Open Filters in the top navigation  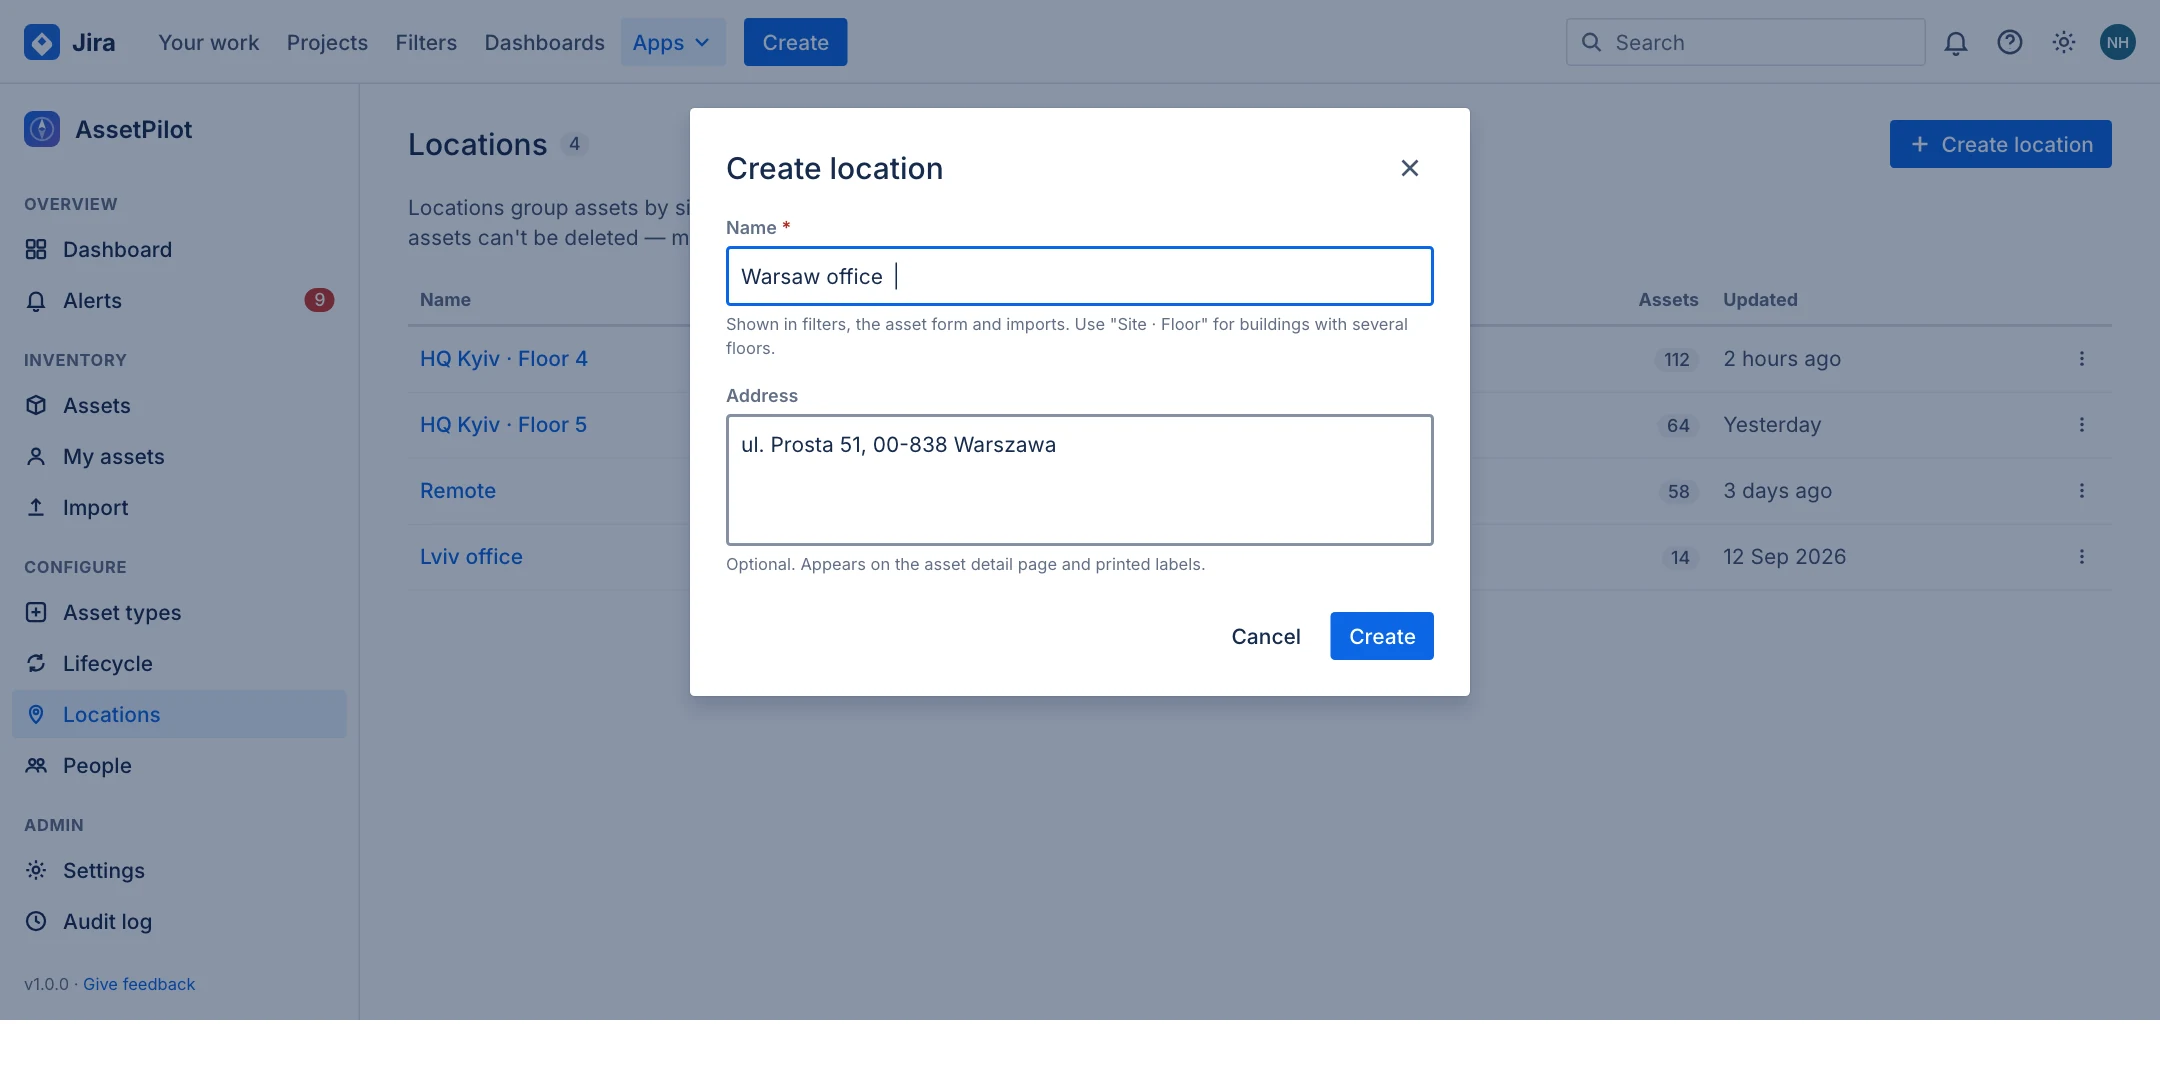pyautogui.click(x=426, y=42)
